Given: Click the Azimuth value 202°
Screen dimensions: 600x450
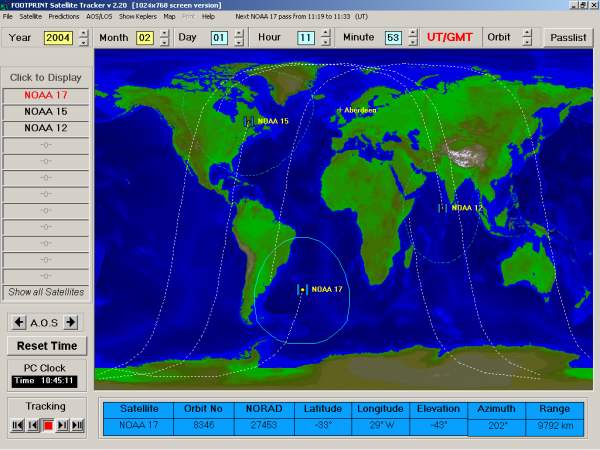Looking at the screenshot, I should pos(497,426).
